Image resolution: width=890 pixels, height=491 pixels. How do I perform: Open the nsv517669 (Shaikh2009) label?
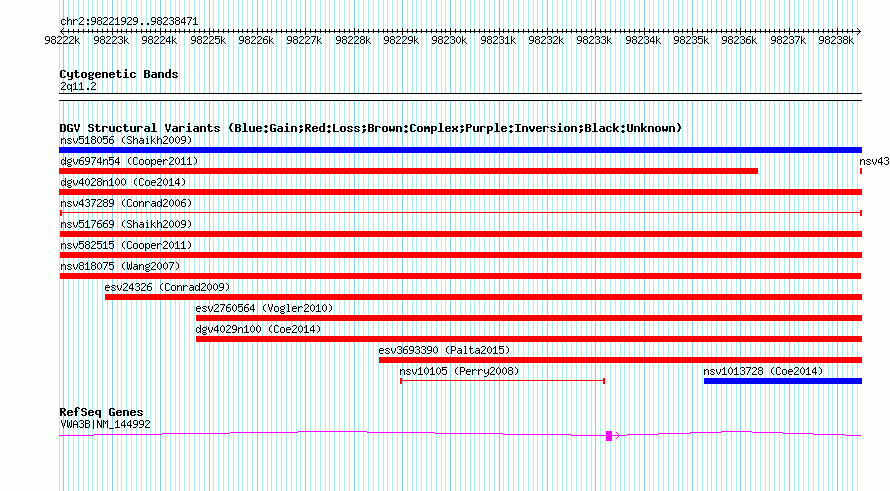(126, 224)
